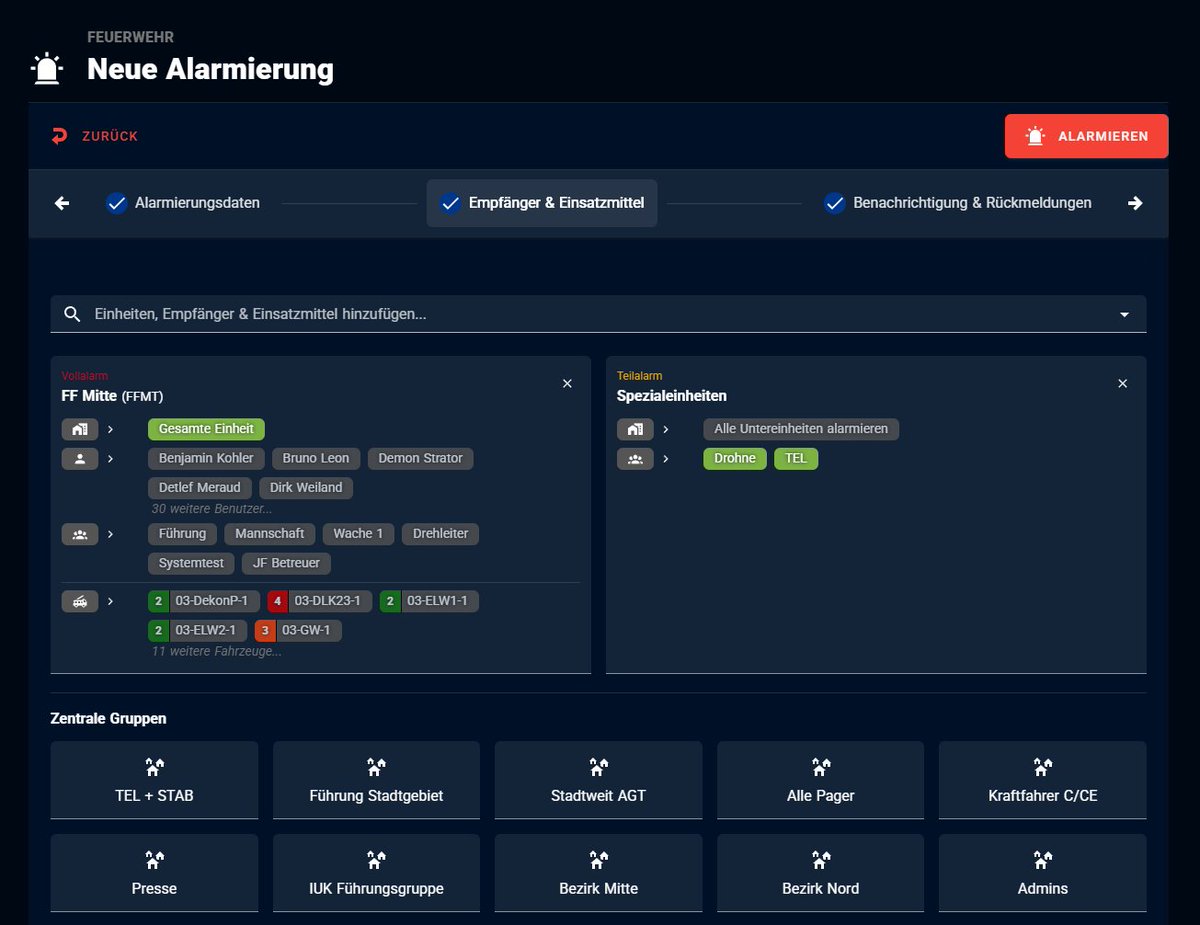Select vehicle 03-DLK23-1
Screen dimensions: 1200x925
[x=320, y=602]
